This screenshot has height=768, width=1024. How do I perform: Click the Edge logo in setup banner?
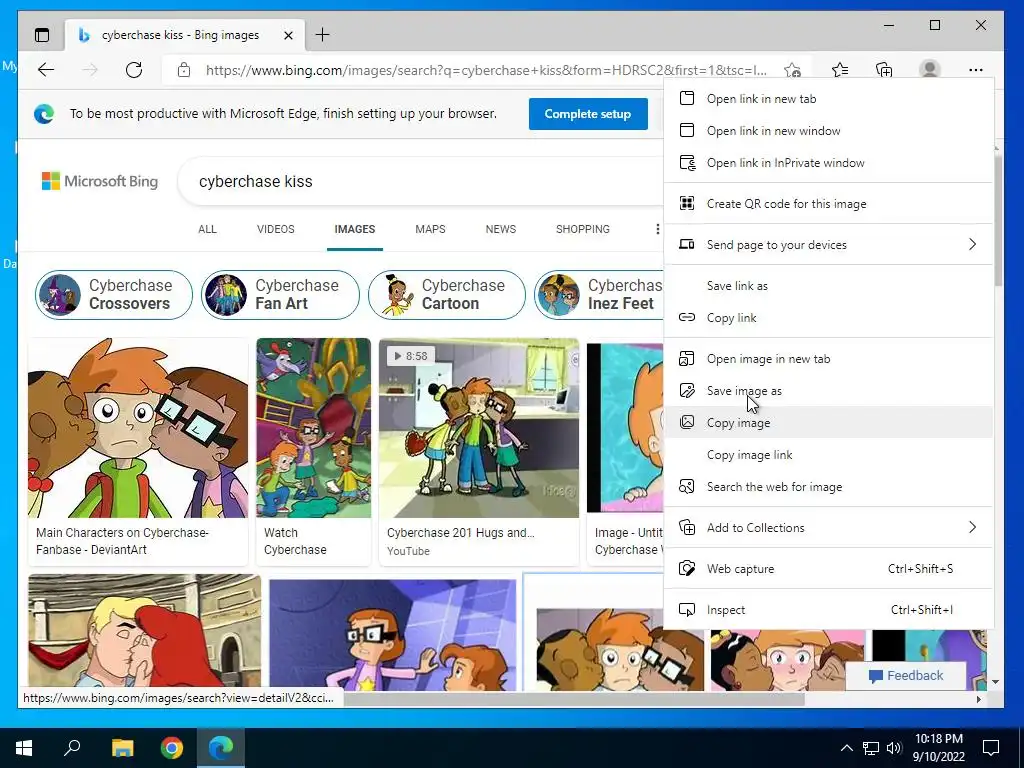tap(44, 114)
